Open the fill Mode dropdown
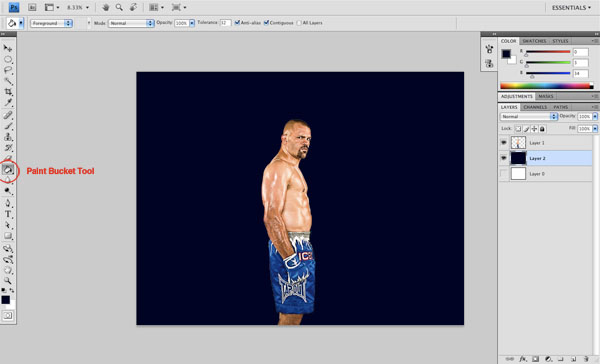This screenshot has height=364, width=600. (131, 23)
